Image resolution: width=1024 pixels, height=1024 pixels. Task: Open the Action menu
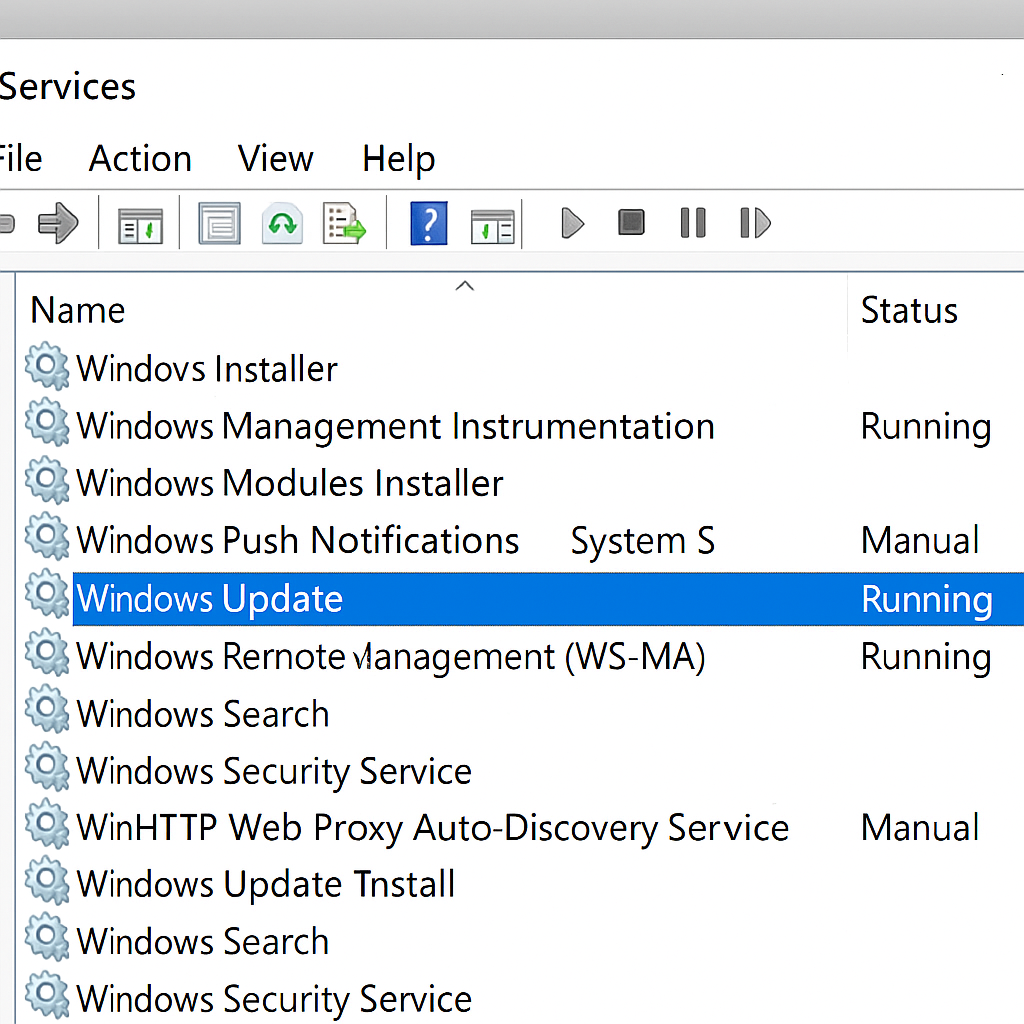[140, 158]
